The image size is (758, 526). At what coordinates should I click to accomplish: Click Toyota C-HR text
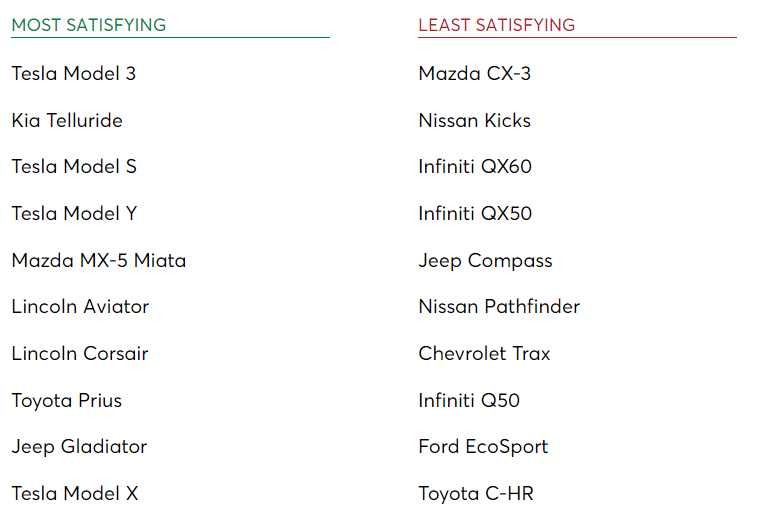476,495
